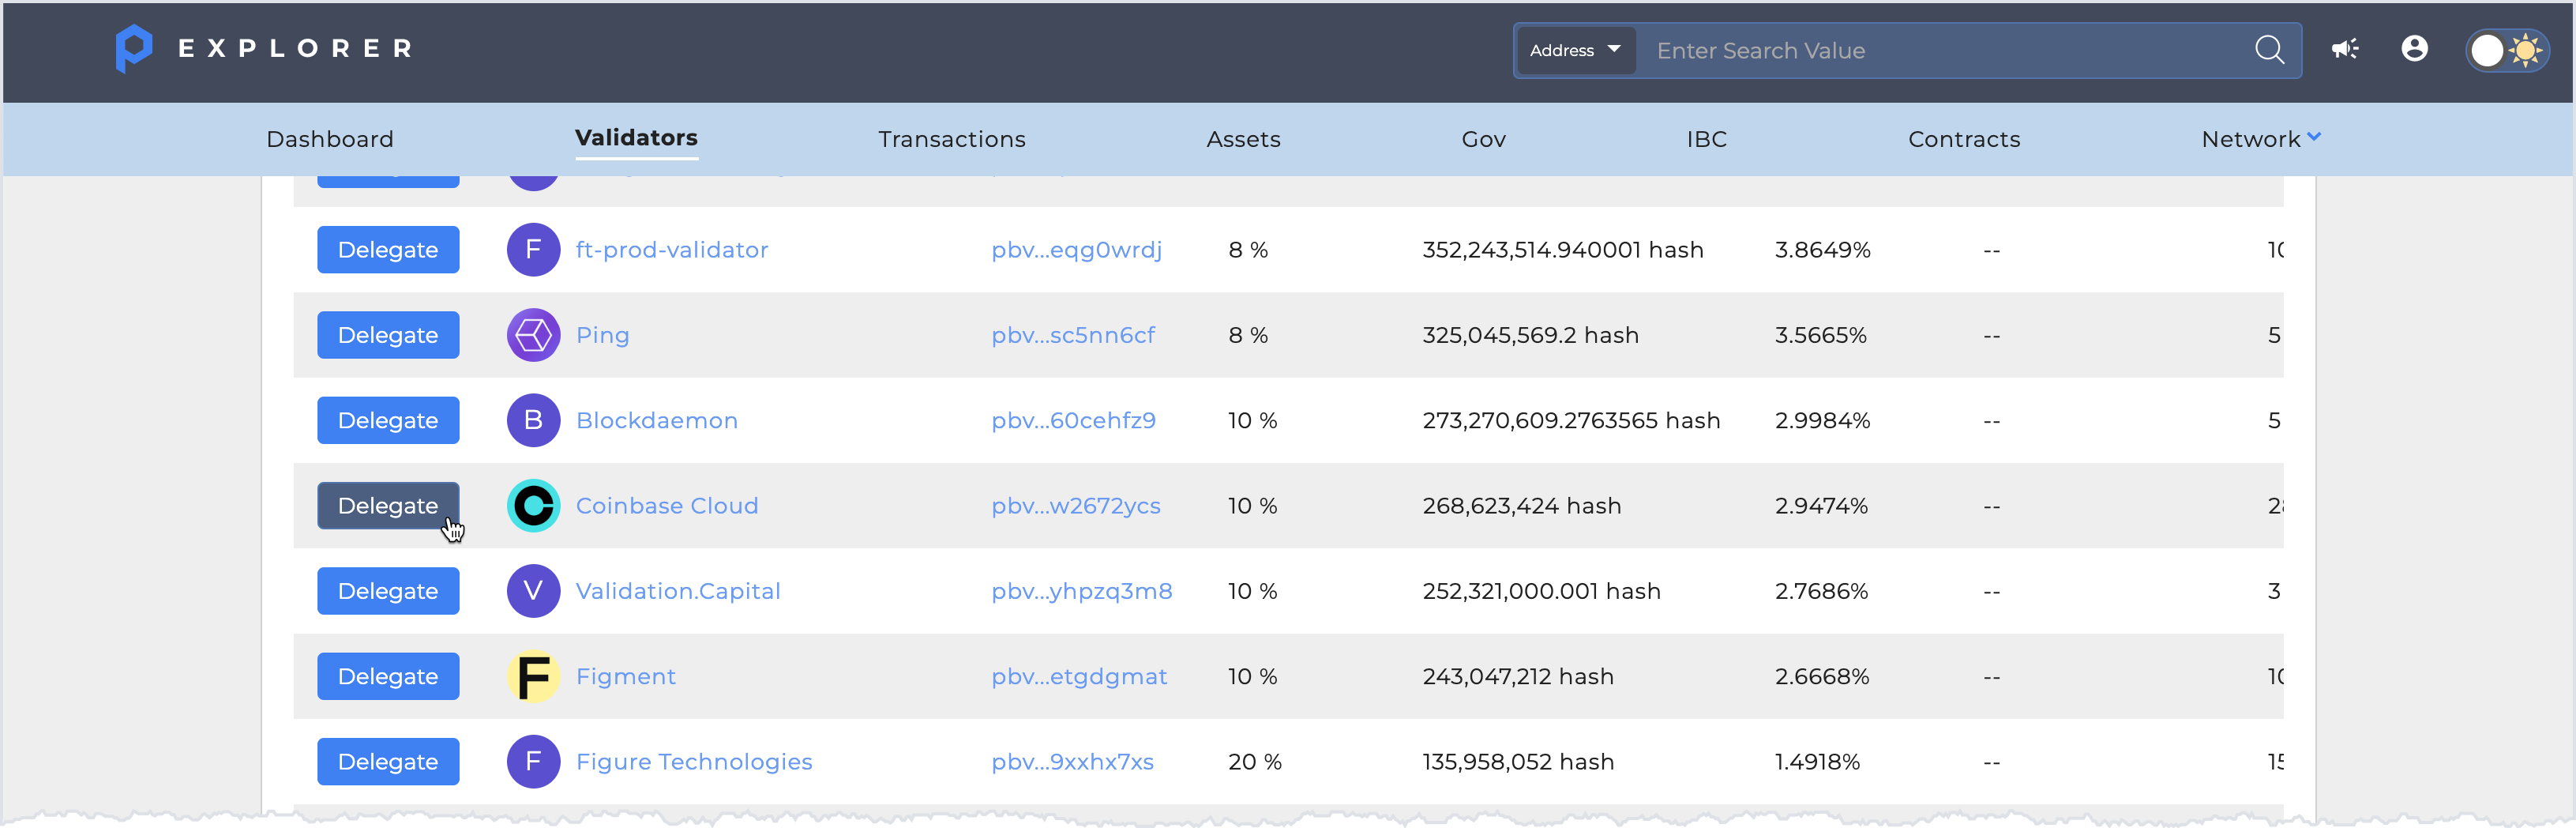Open the Coinbase Cloud validator link
The image size is (2576, 828).
[667, 506]
